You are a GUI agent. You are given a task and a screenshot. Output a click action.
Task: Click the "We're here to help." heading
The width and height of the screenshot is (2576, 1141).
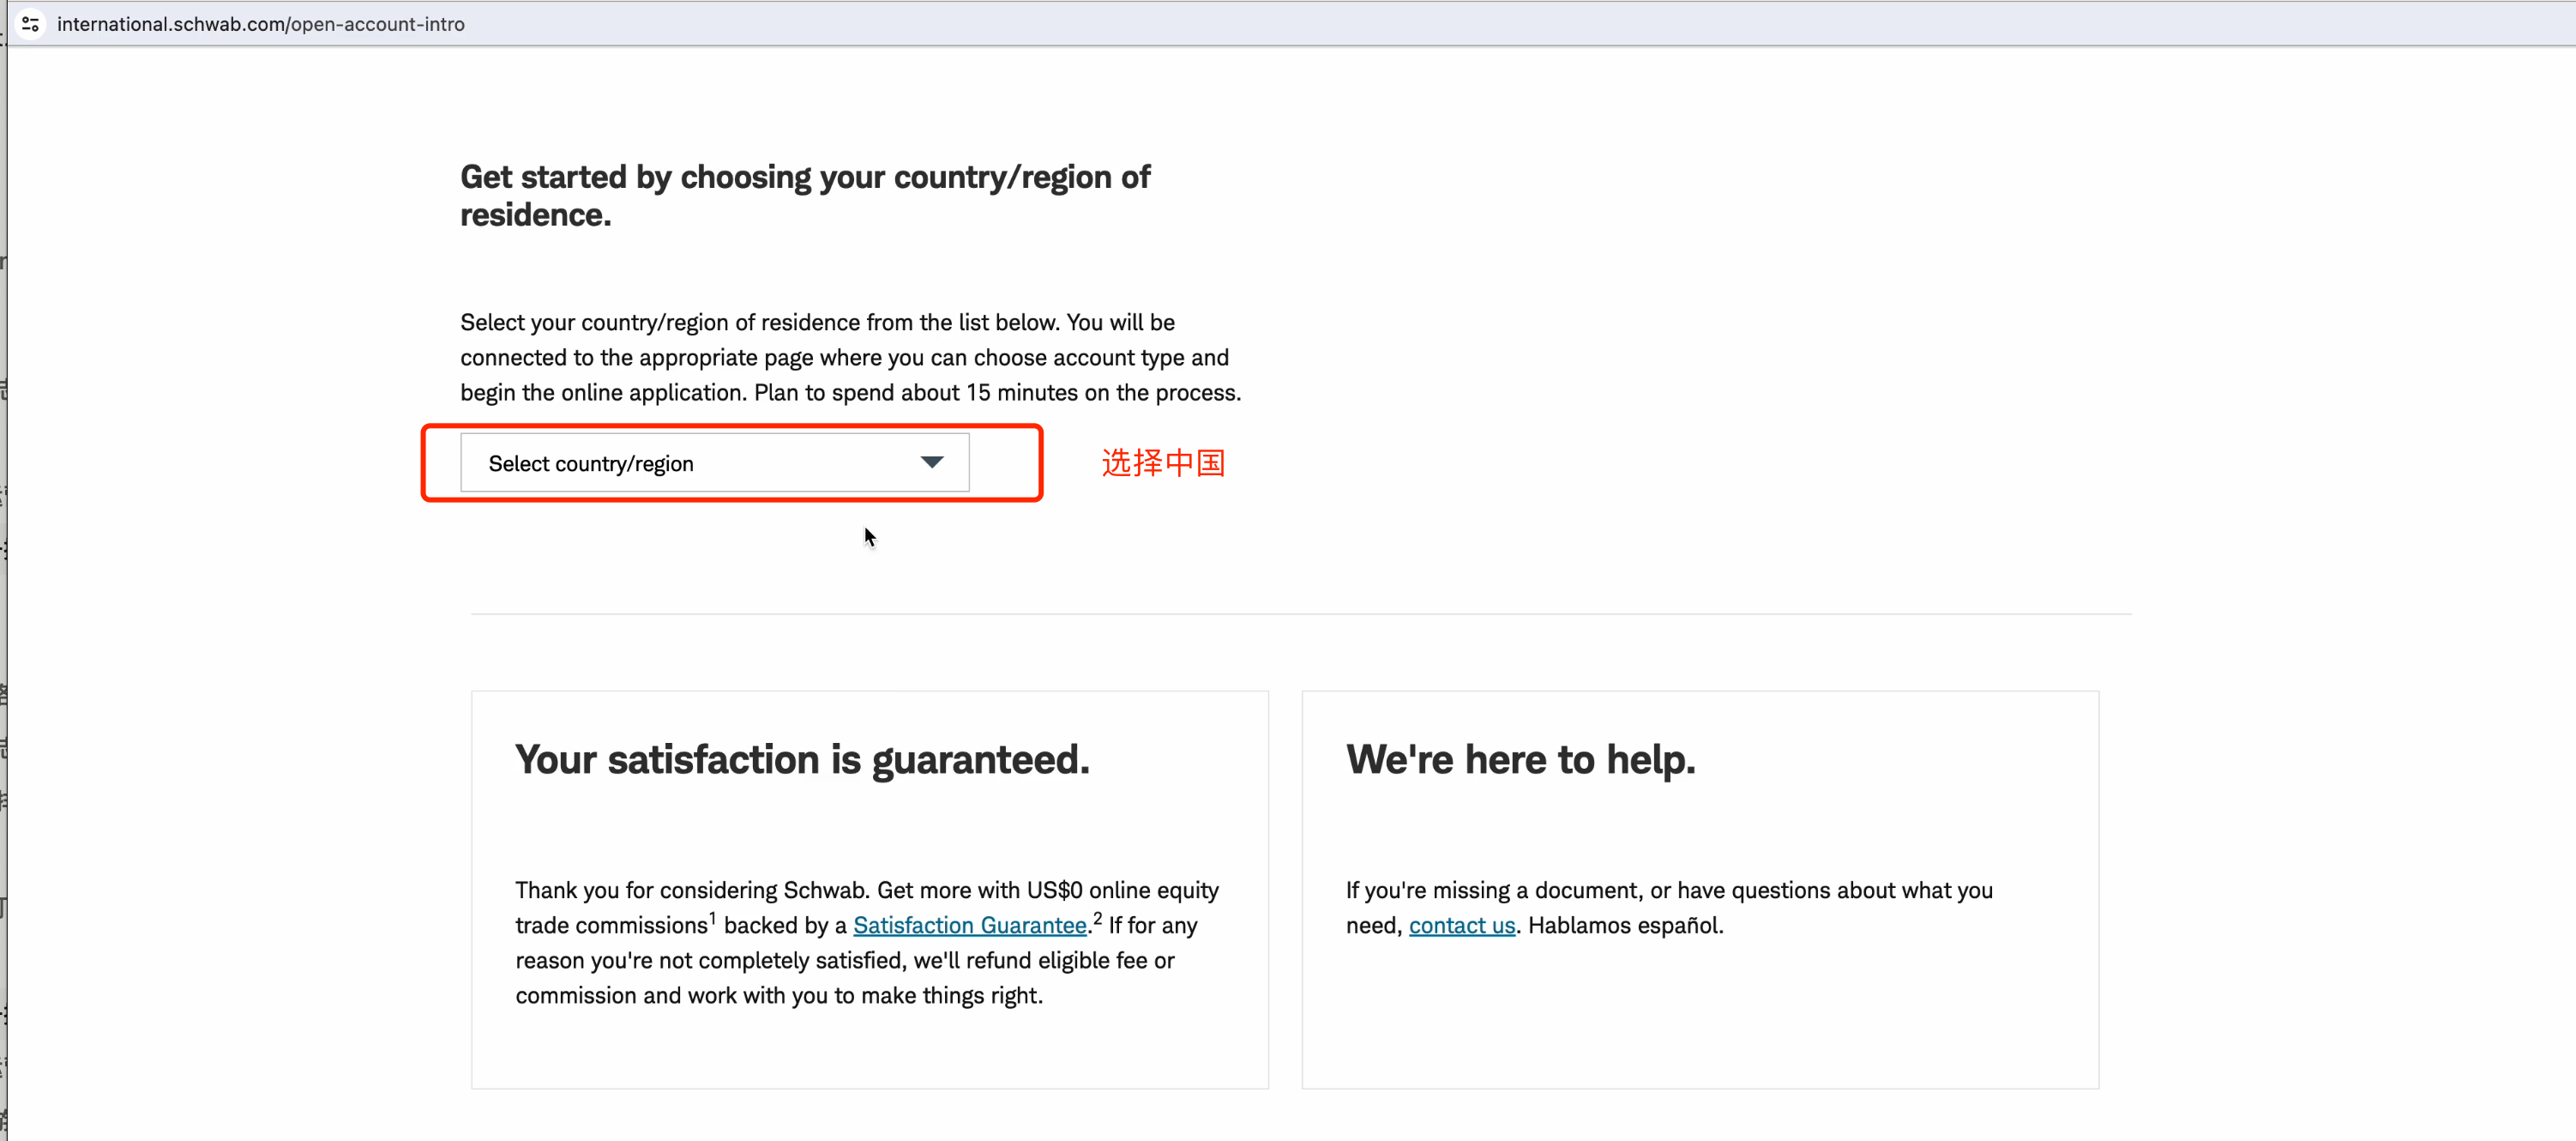pos(1520,760)
